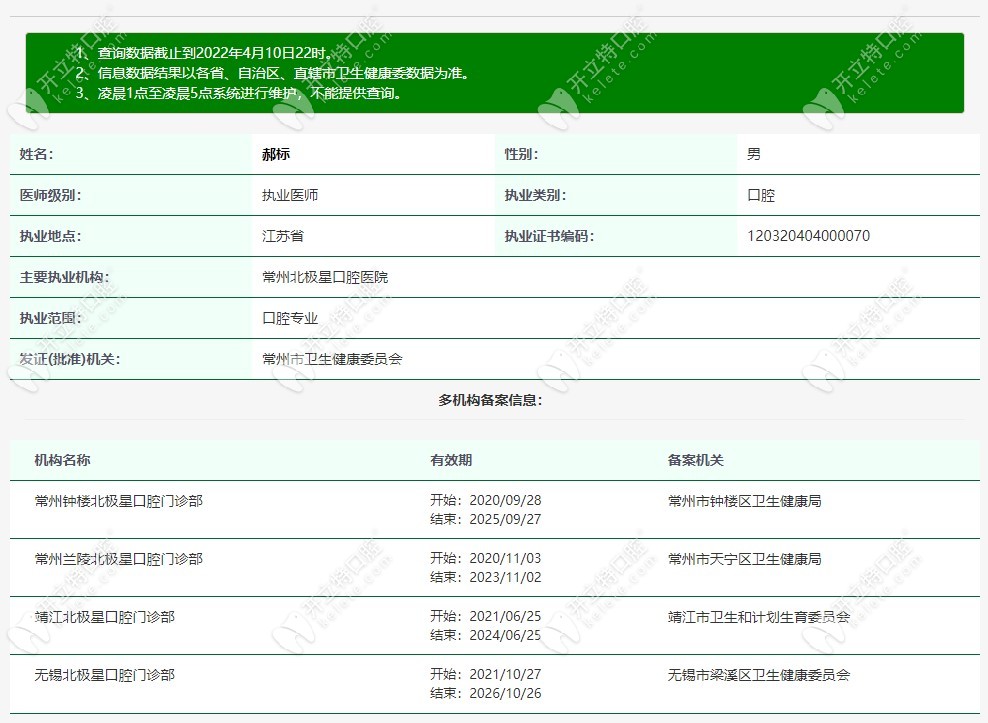Select the value 执业医师
This screenshot has width=988, height=723.
point(290,195)
